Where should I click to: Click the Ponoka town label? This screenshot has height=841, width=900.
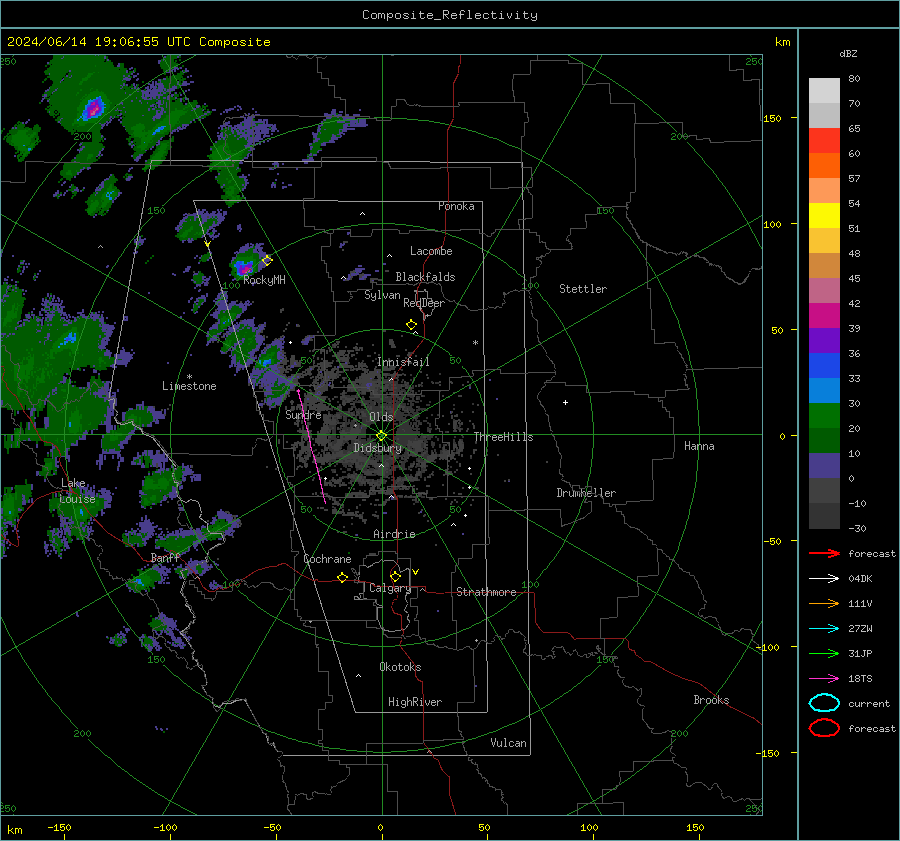(456, 206)
